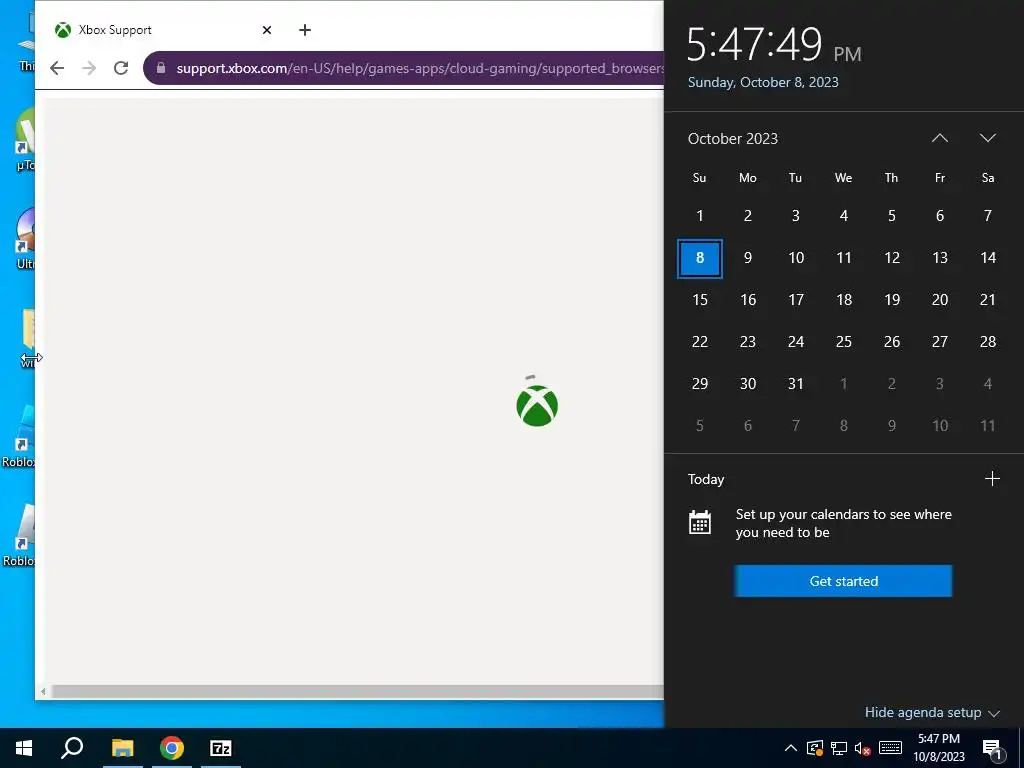The width and height of the screenshot is (1024, 768).
Task: Open taskbar search magnifier
Action: click(72, 748)
